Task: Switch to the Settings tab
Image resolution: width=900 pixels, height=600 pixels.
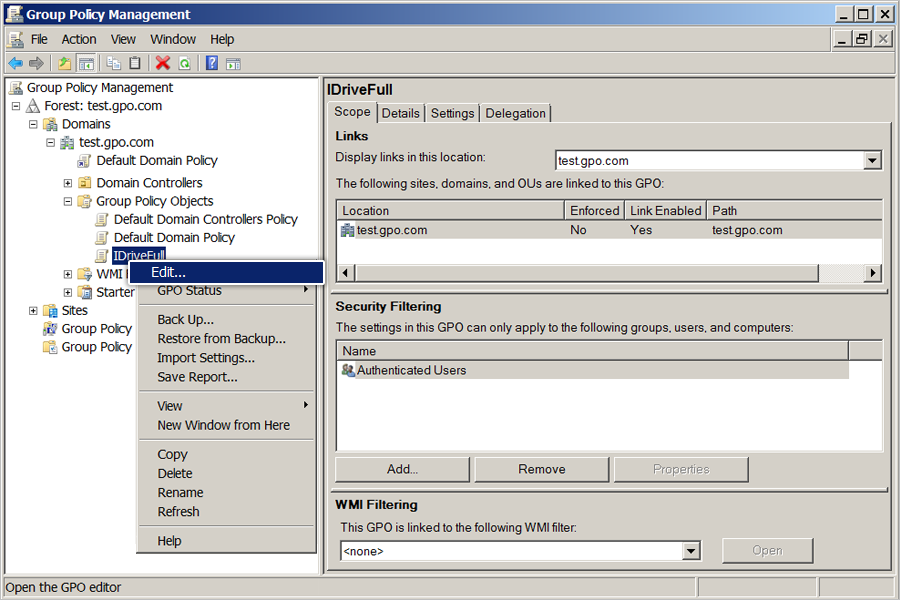Action: point(453,113)
